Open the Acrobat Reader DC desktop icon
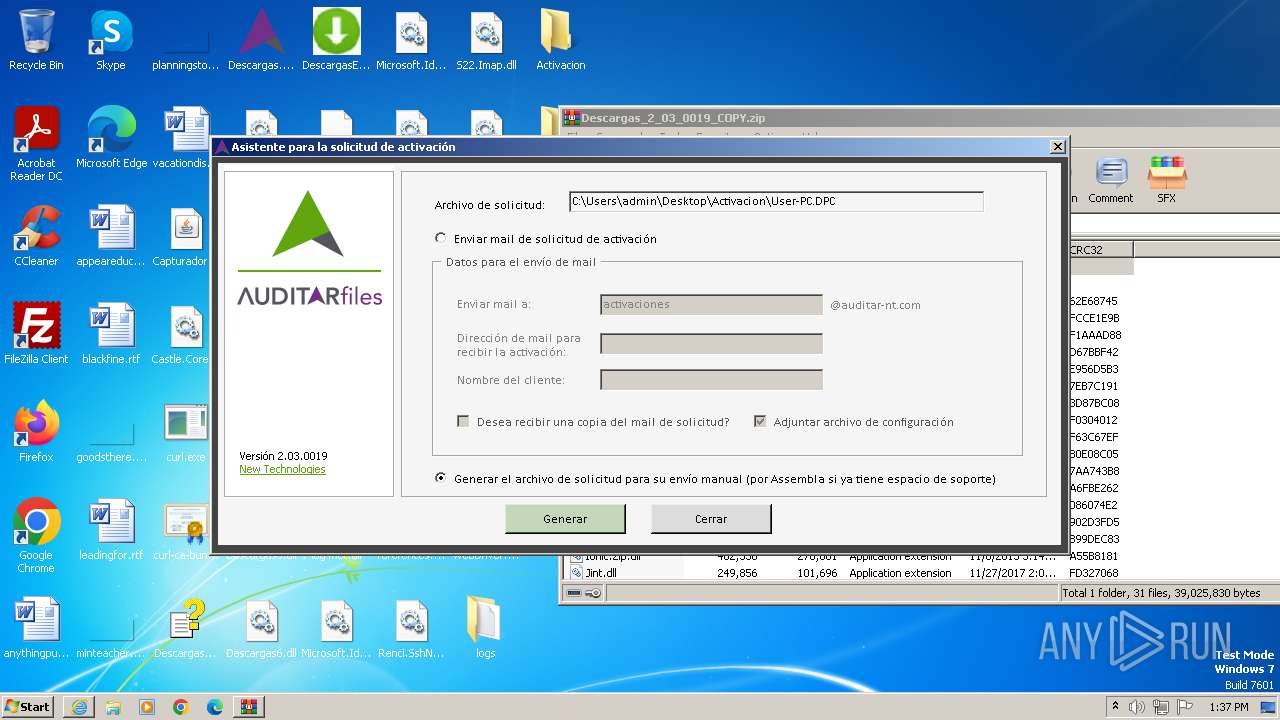The width and height of the screenshot is (1280, 720). [36, 144]
